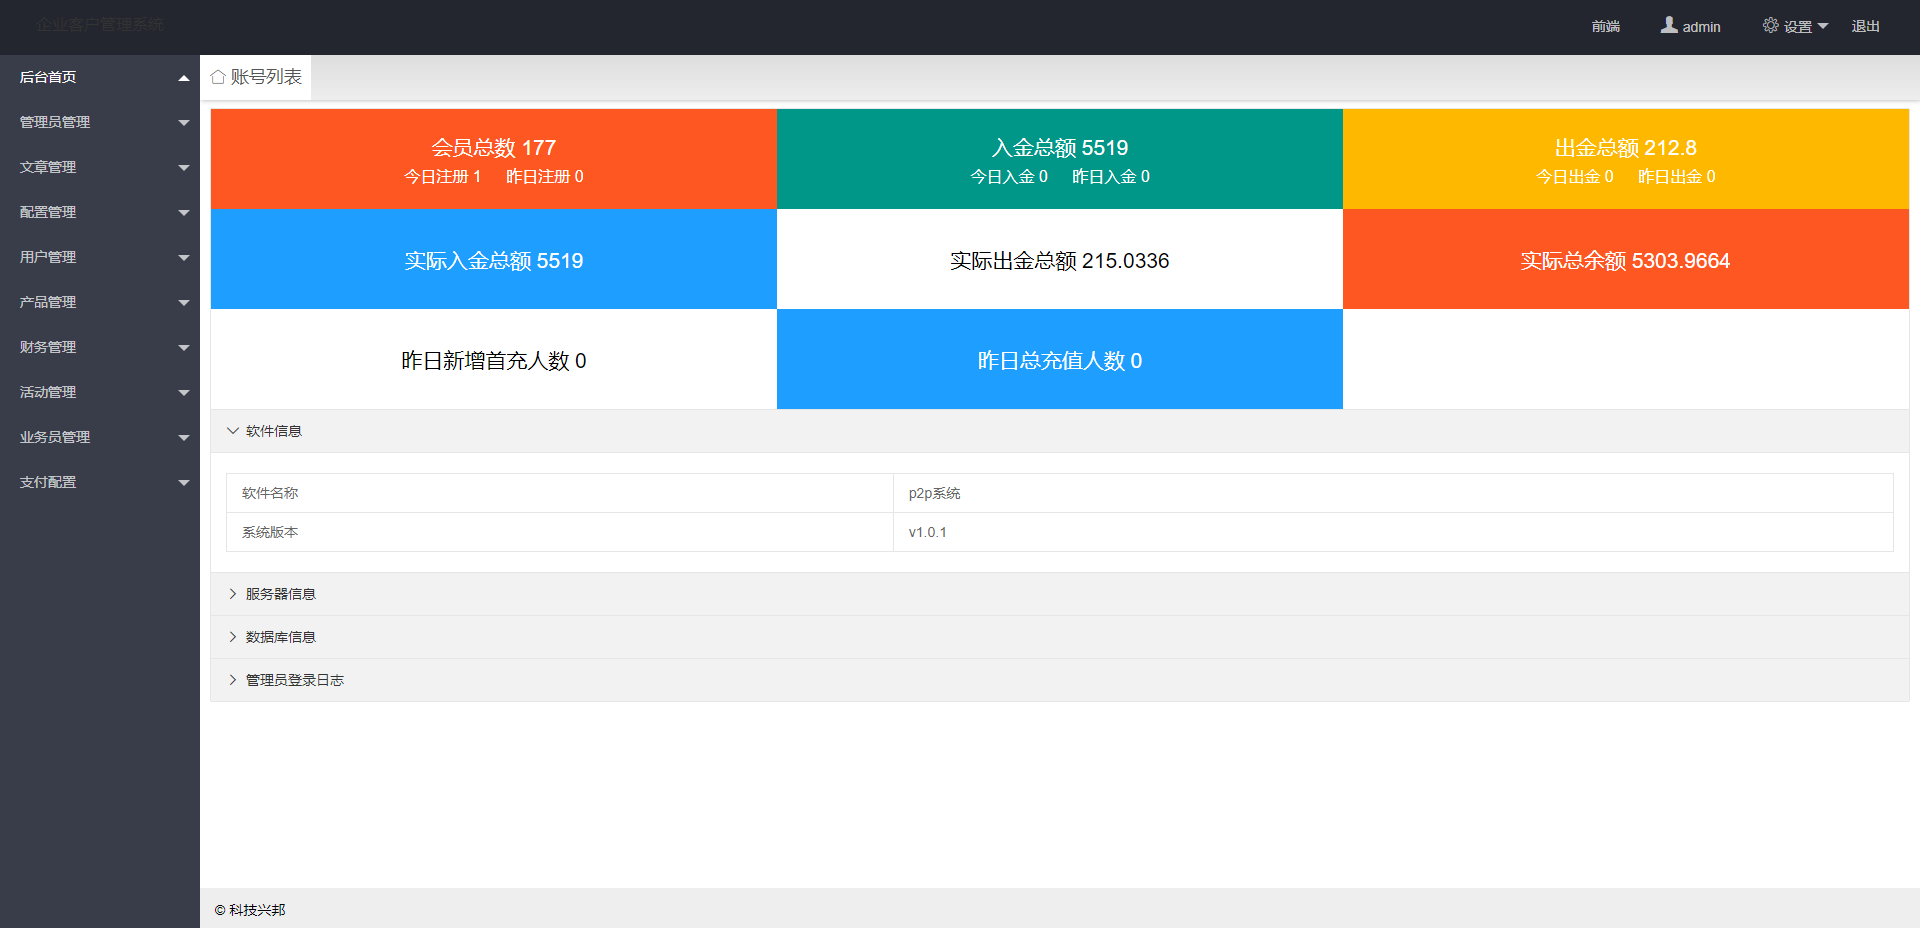This screenshot has height=928, width=1920.
Task: Click 昨日注册 0 text
Action: 545,177
